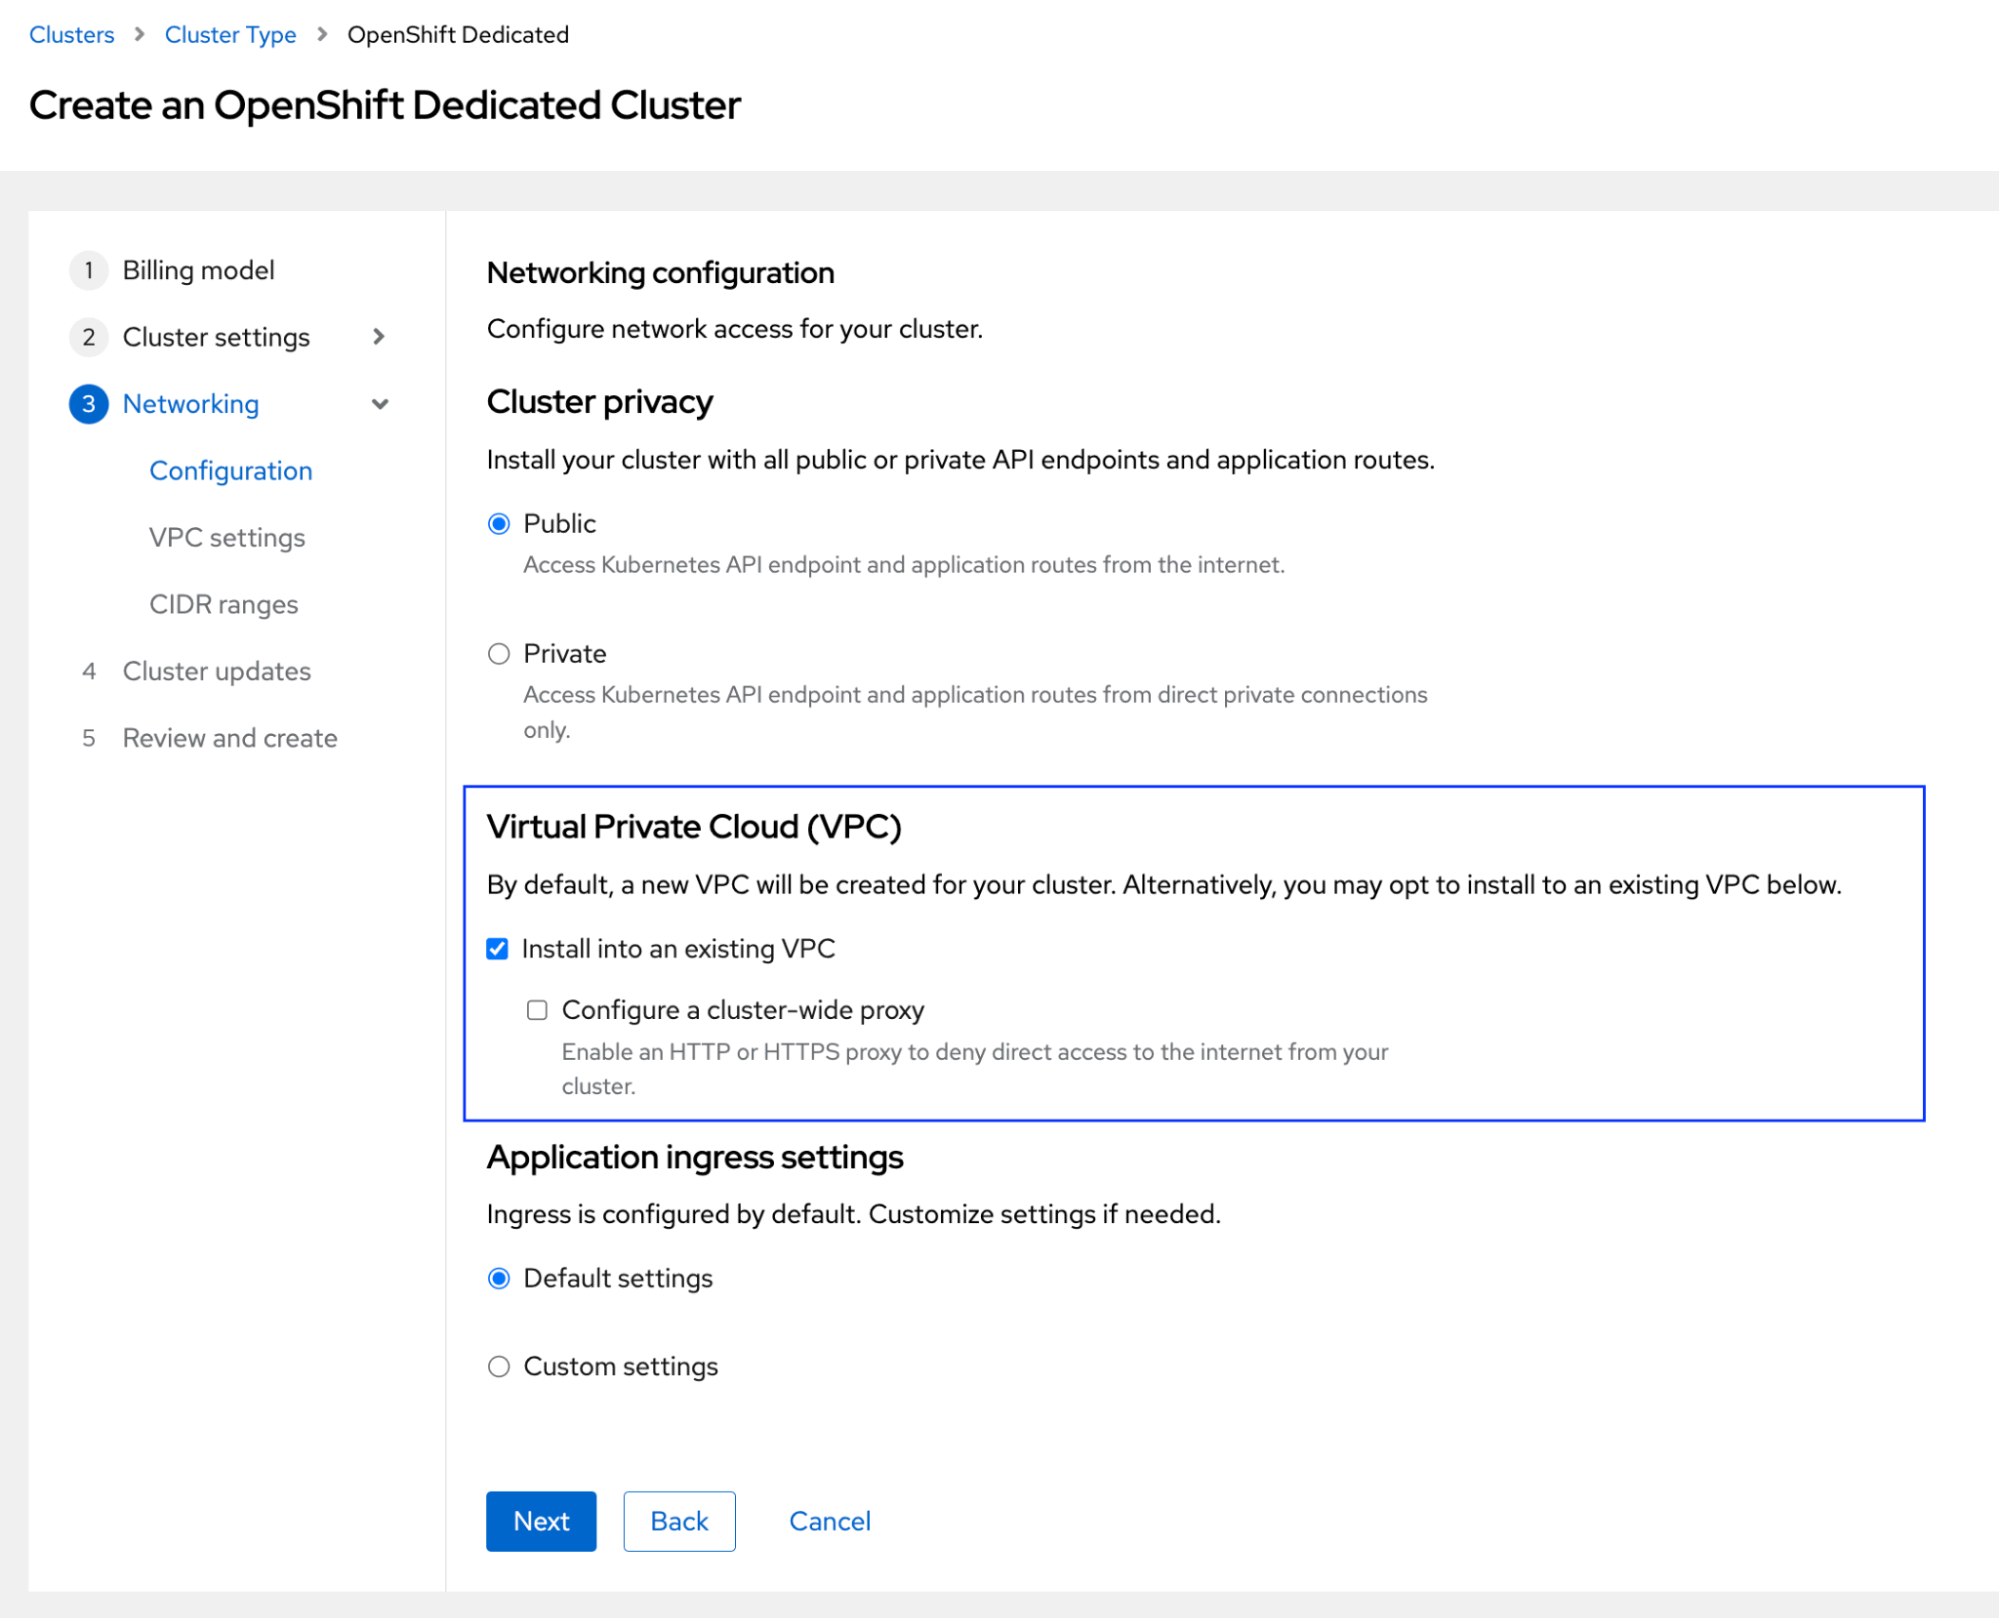1999x1619 pixels.
Task: Select the Private cluster privacy option
Action: [499, 653]
